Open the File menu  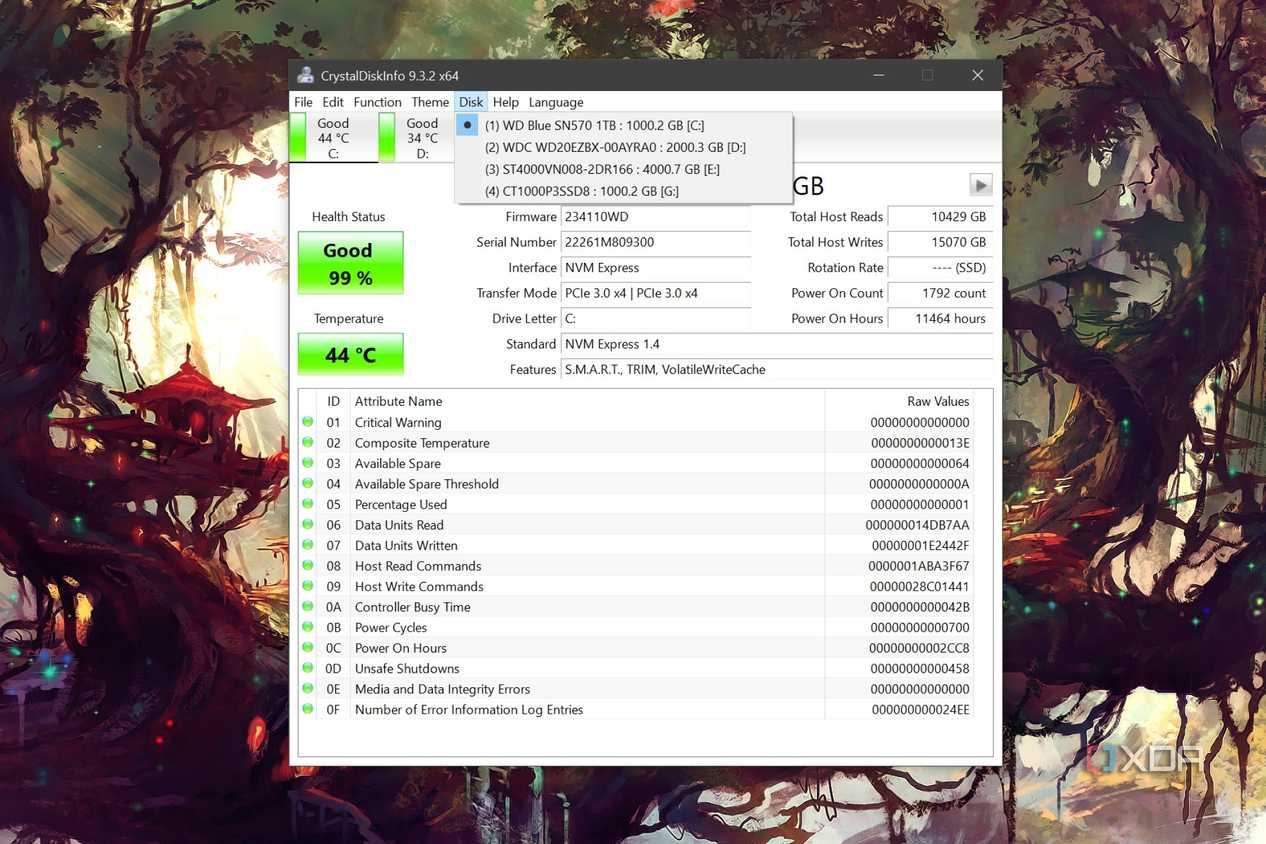(x=303, y=102)
